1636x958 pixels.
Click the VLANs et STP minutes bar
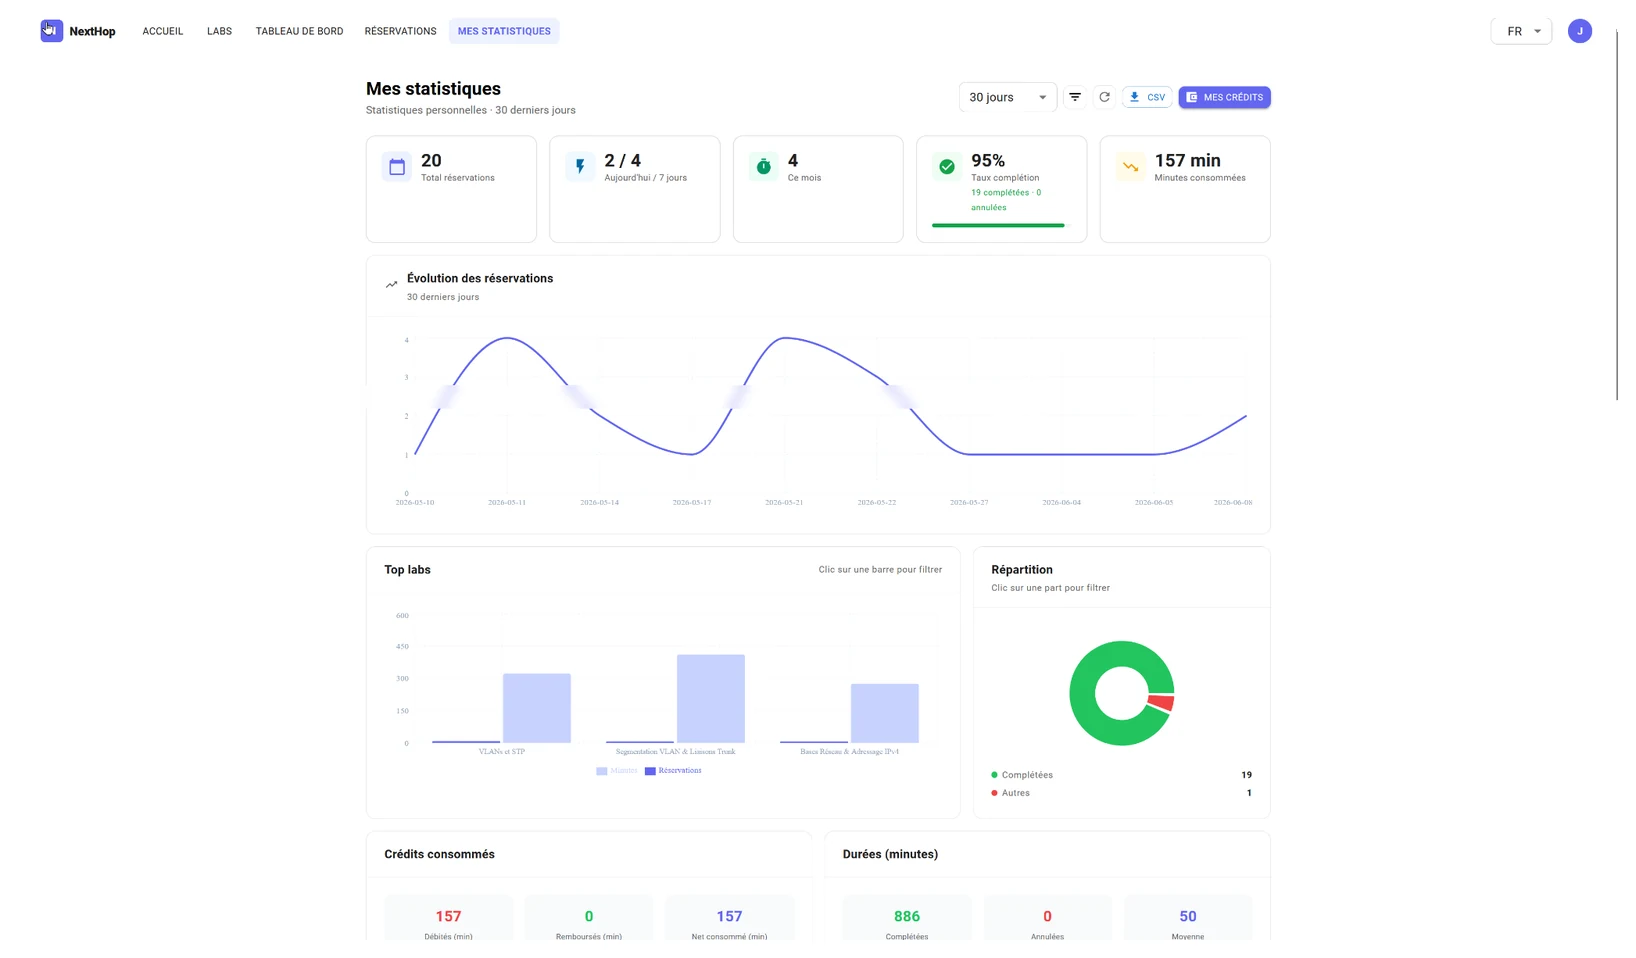click(537, 708)
